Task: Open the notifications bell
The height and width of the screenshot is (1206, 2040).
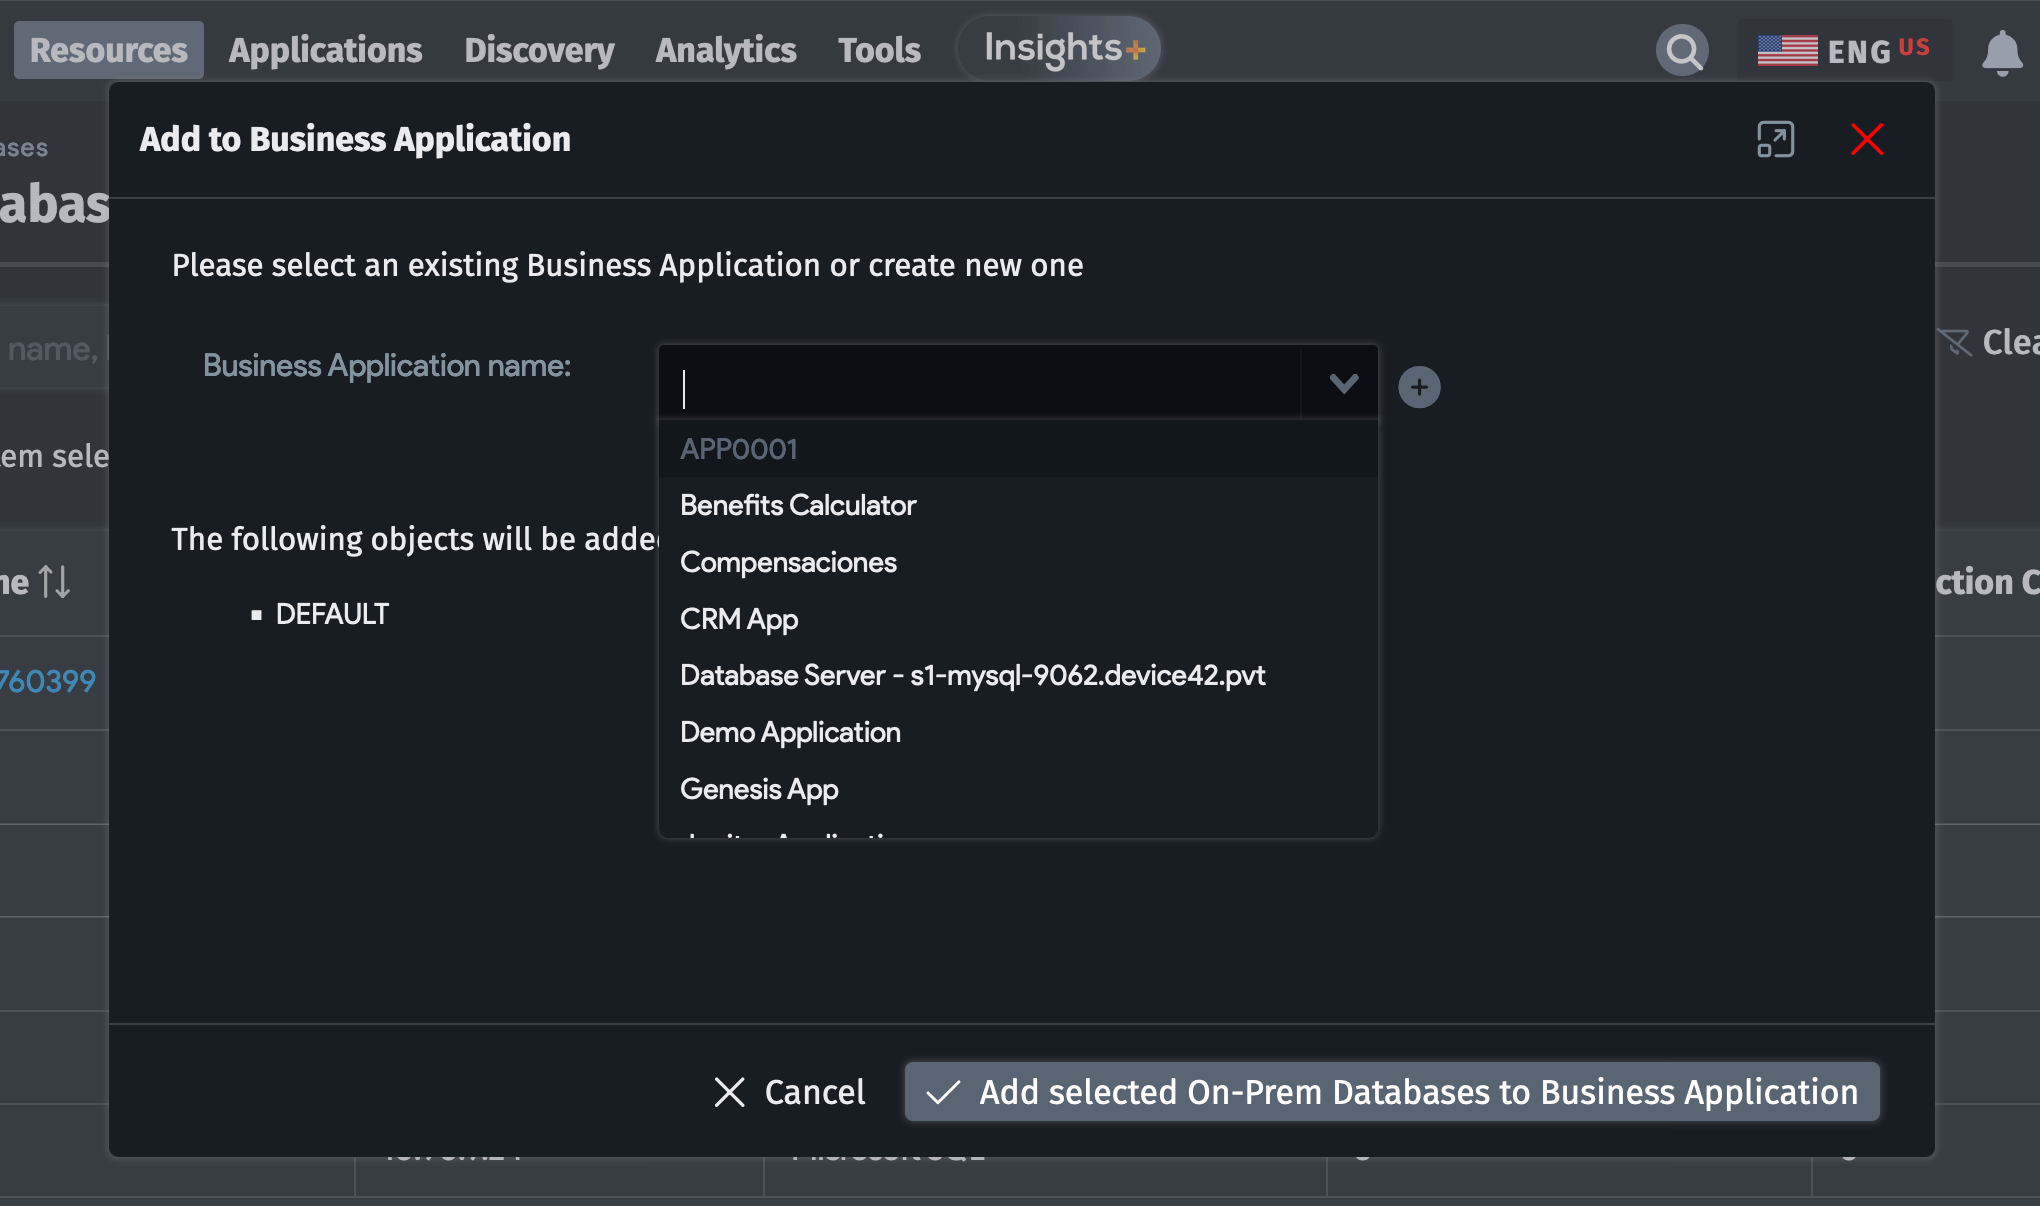Action: (x=2001, y=52)
